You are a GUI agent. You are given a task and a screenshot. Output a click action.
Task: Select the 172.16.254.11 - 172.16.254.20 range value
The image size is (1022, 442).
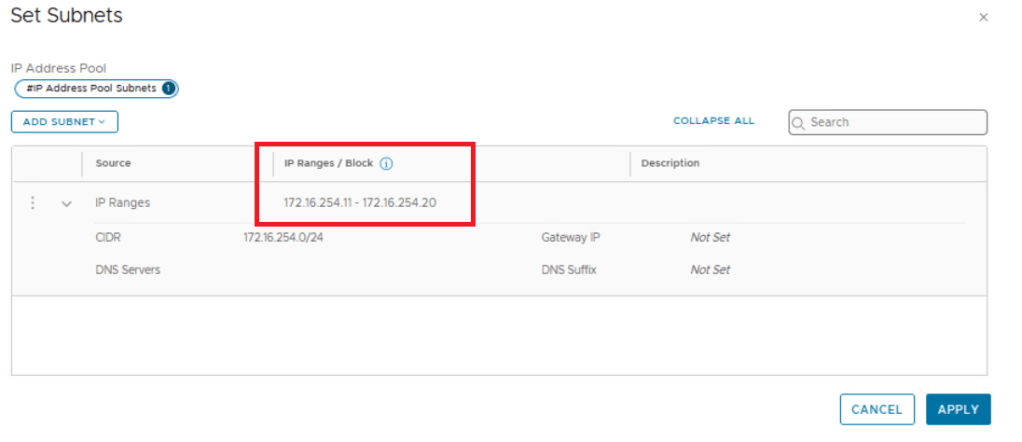point(360,203)
